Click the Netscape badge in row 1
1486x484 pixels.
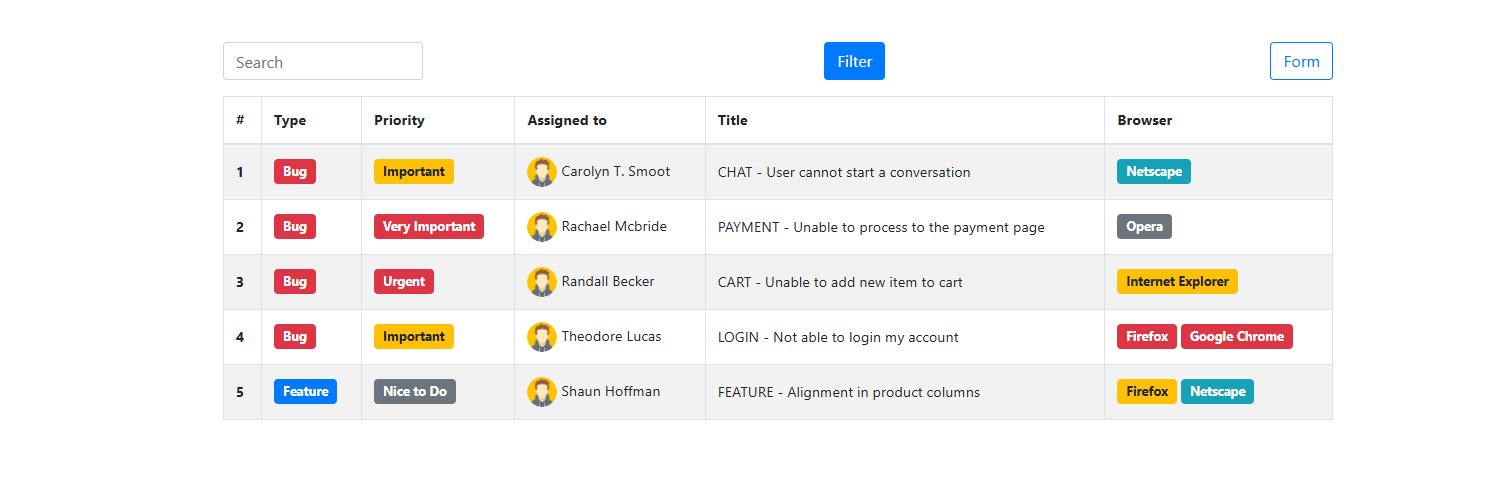pos(1154,172)
